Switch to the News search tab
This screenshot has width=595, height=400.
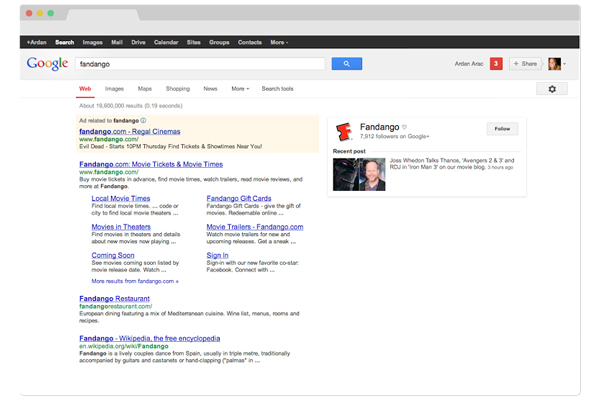point(210,89)
